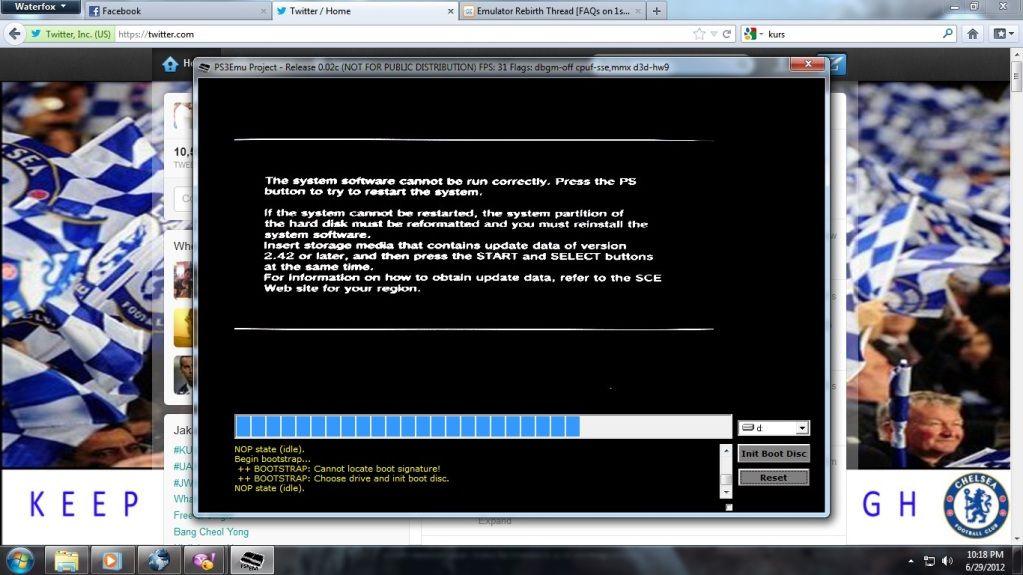Go back to the previous page
This screenshot has width=1023, height=575.
(14, 34)
